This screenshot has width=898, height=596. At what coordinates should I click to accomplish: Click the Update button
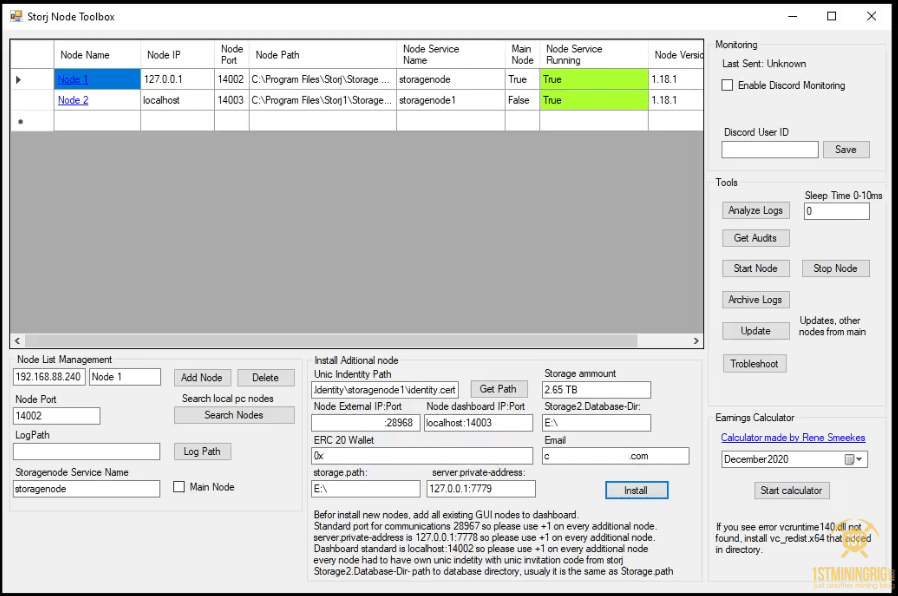click(755, 331)
